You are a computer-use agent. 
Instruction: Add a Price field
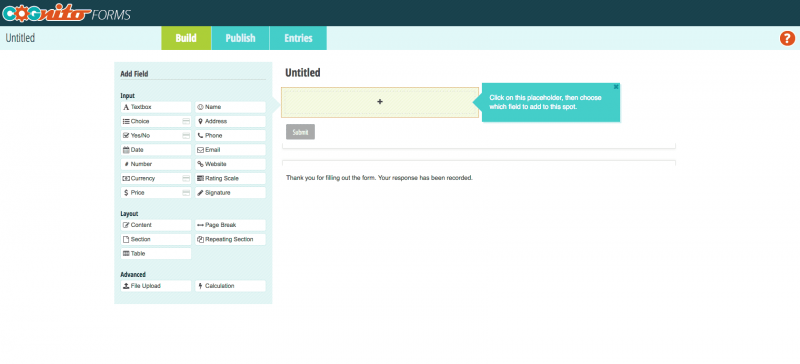156,193
